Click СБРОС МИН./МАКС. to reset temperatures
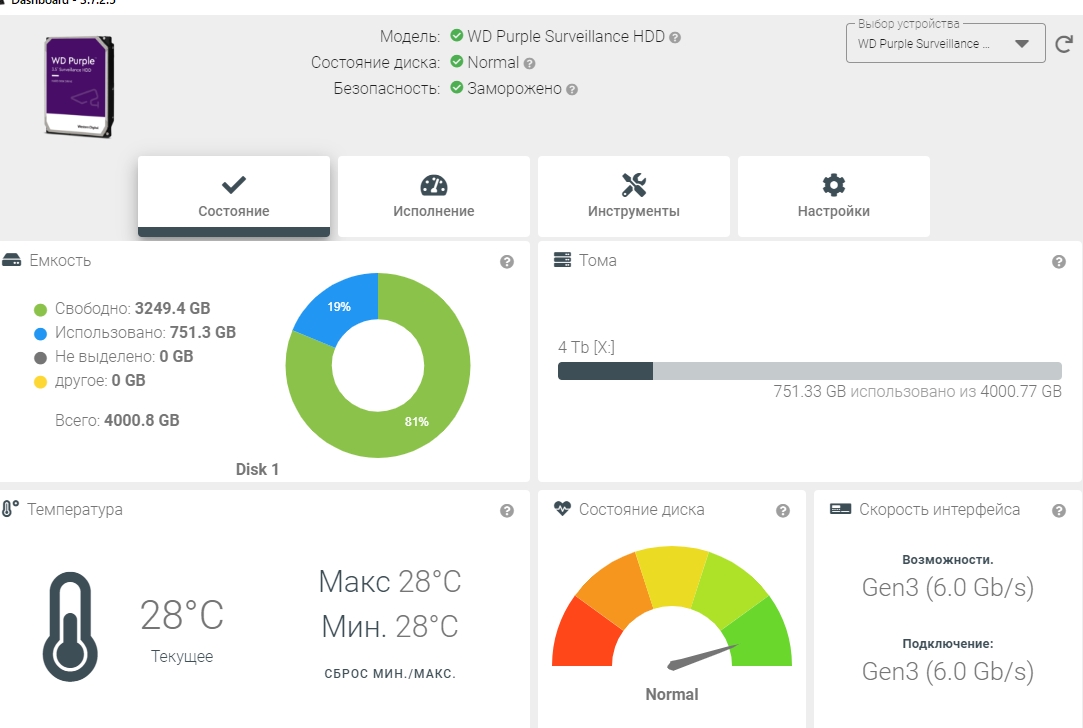1083x728 pixels. (x=390, y=674)
